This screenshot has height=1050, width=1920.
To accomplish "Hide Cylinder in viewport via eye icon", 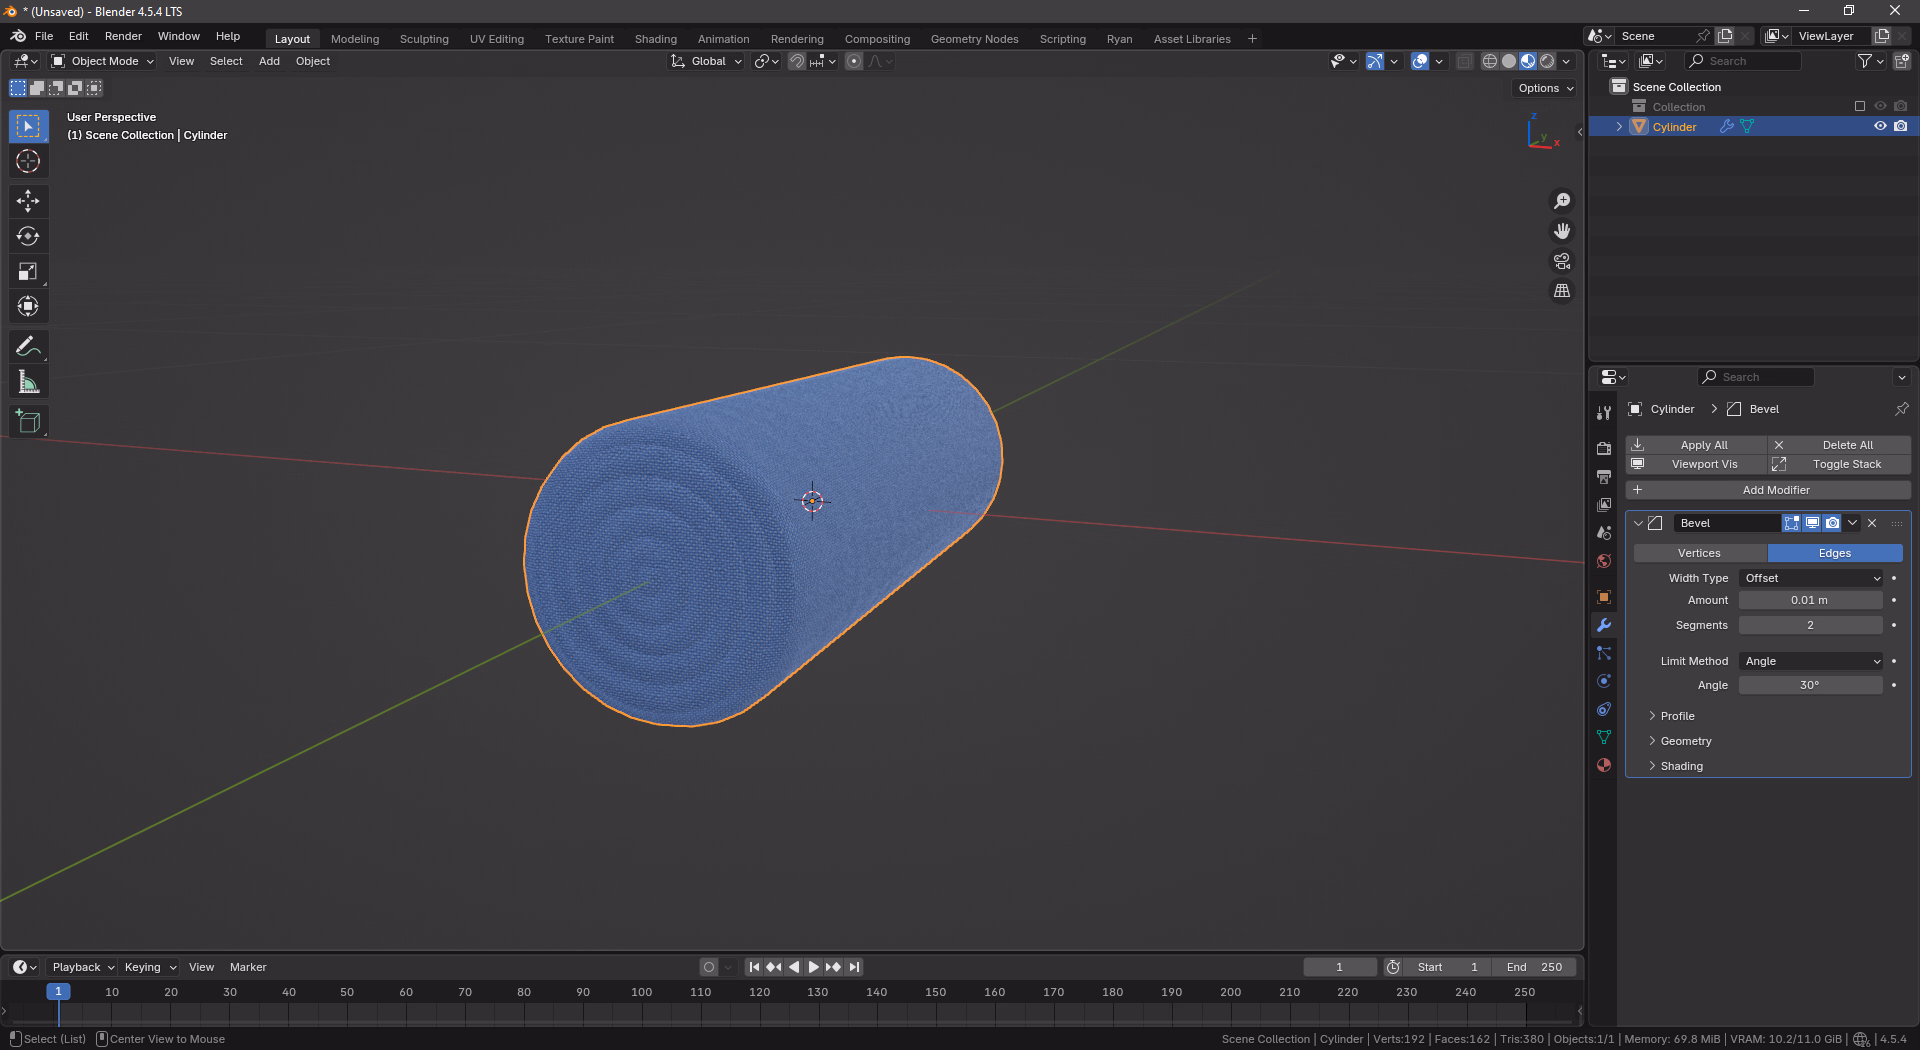I will (x=1880, y=127).
